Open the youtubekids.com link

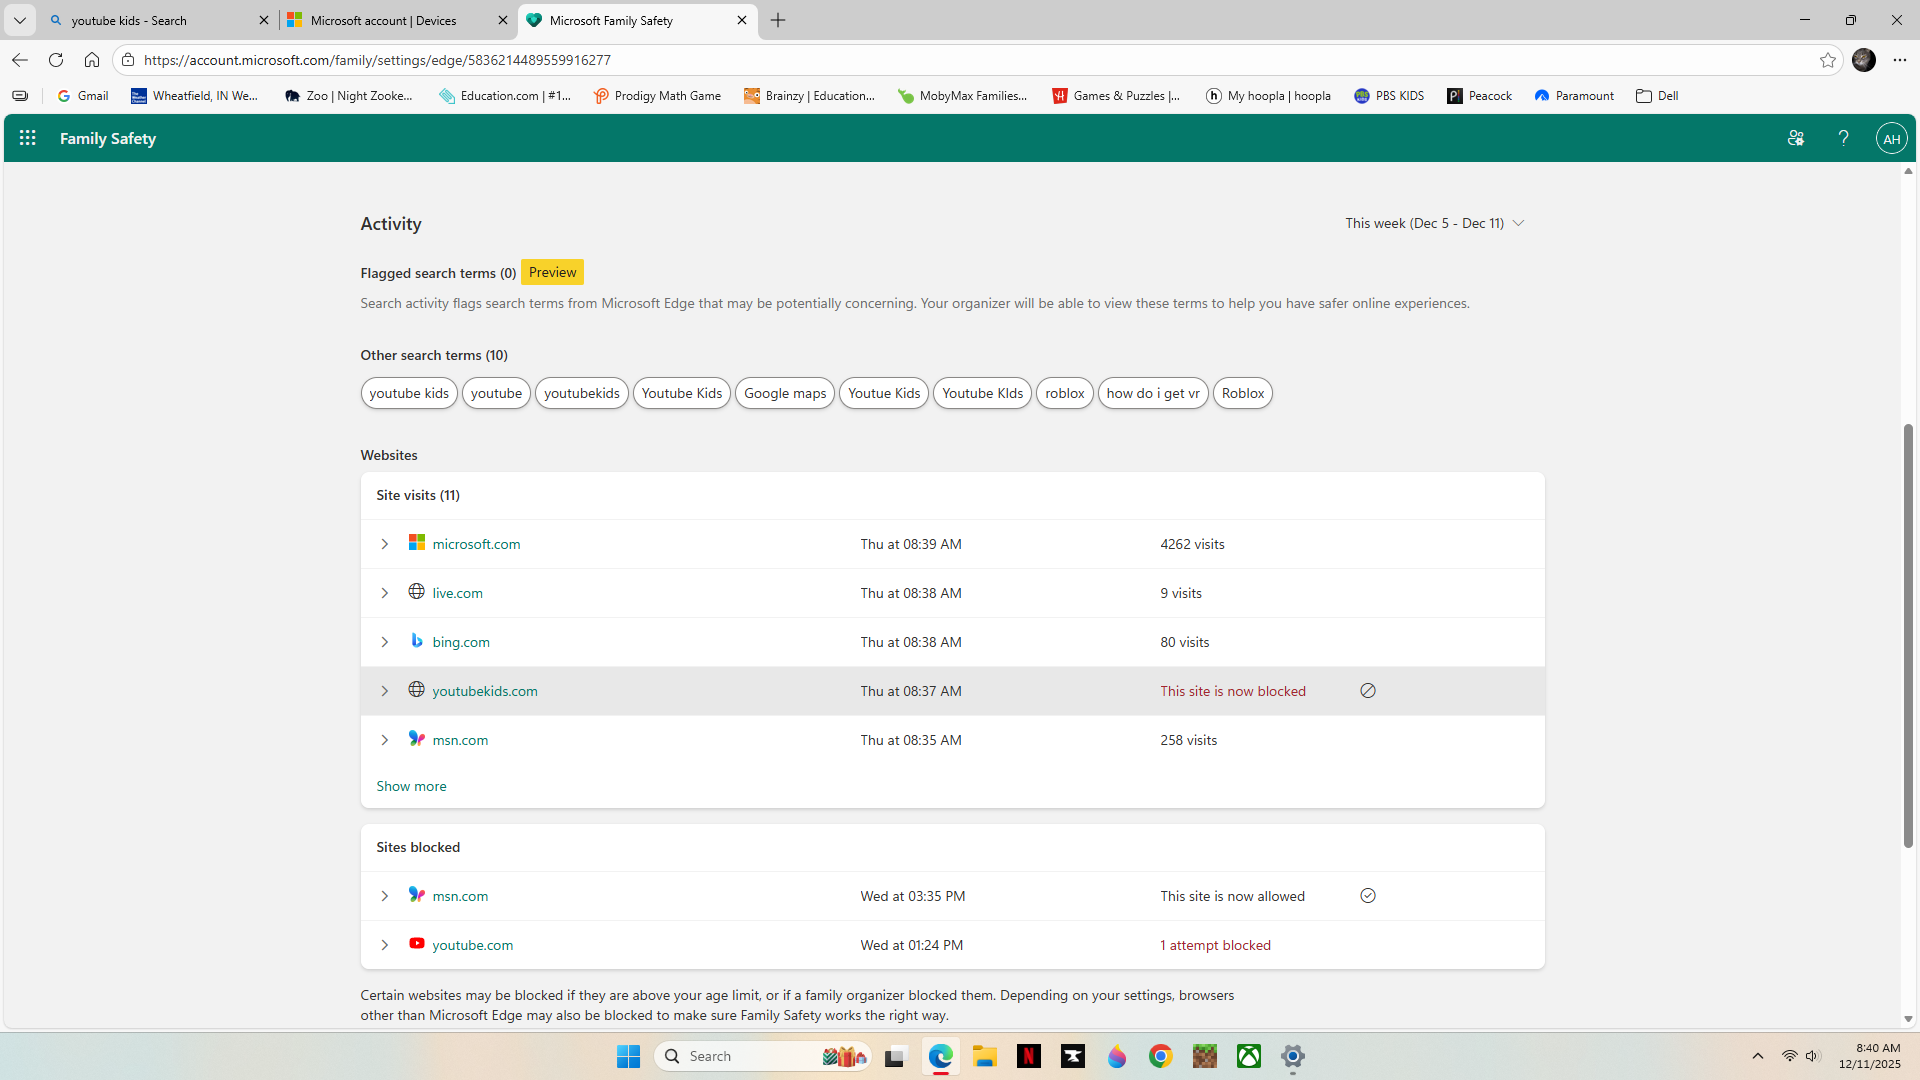[485, 691]
